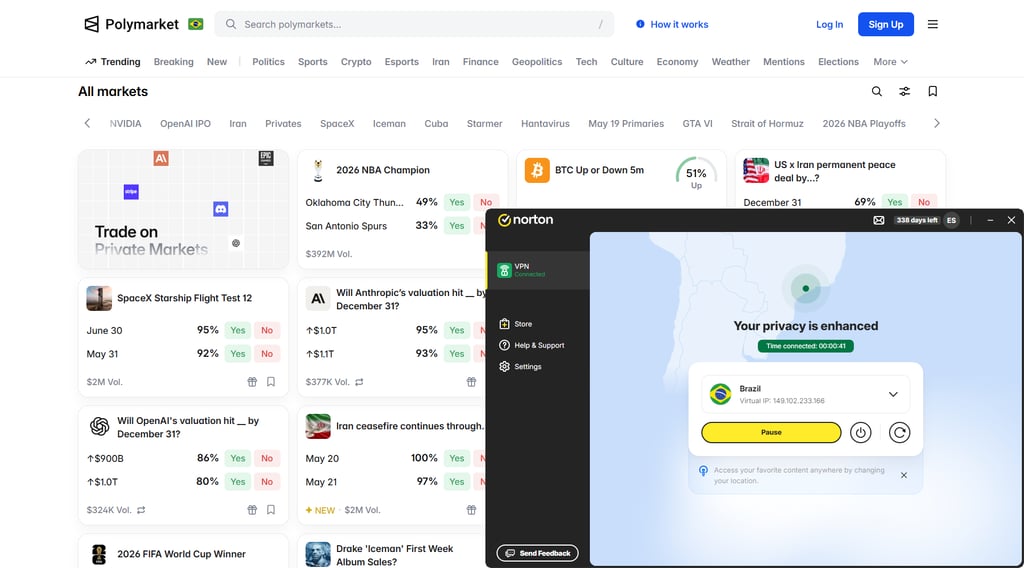This screenshot has height=568, width=1024.
Task: Click the Log In link
Action: [x=829, y=24]
